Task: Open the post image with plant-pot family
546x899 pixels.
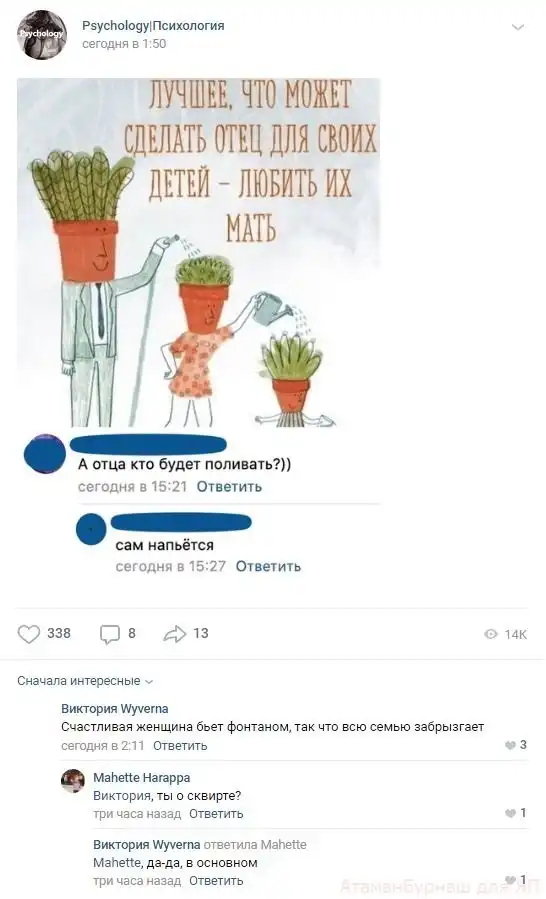Action: (198, 252)
